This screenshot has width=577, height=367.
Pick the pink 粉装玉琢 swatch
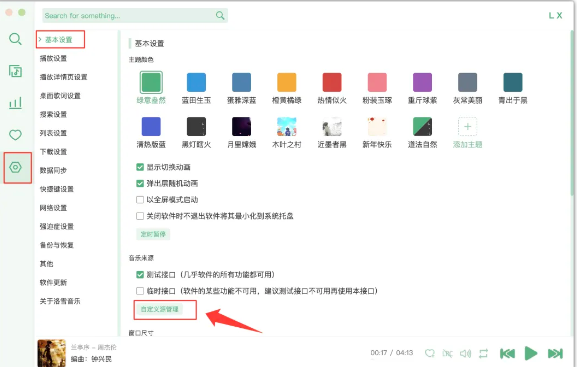377,82
